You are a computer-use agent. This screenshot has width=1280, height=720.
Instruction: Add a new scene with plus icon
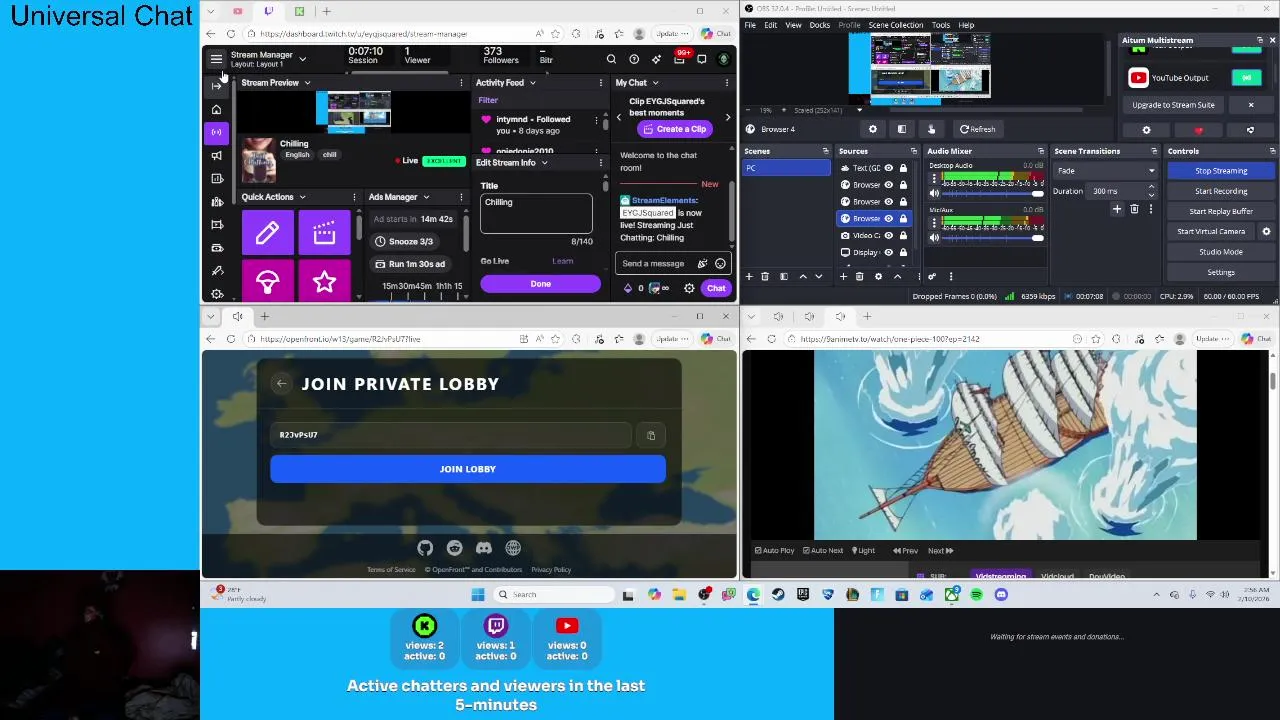coord(749,276)
